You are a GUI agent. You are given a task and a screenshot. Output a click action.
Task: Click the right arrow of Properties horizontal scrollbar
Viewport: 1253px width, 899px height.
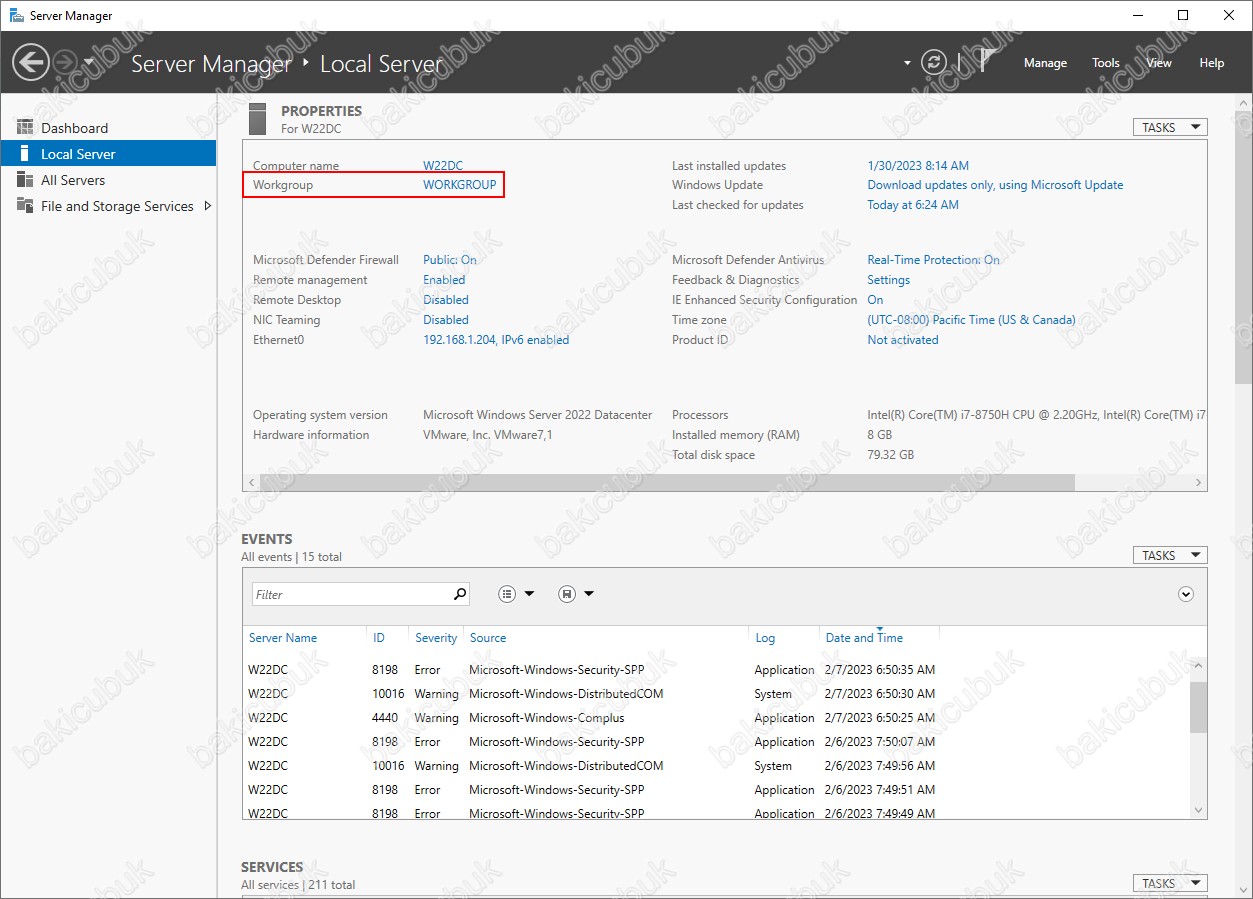point(1199,482)
